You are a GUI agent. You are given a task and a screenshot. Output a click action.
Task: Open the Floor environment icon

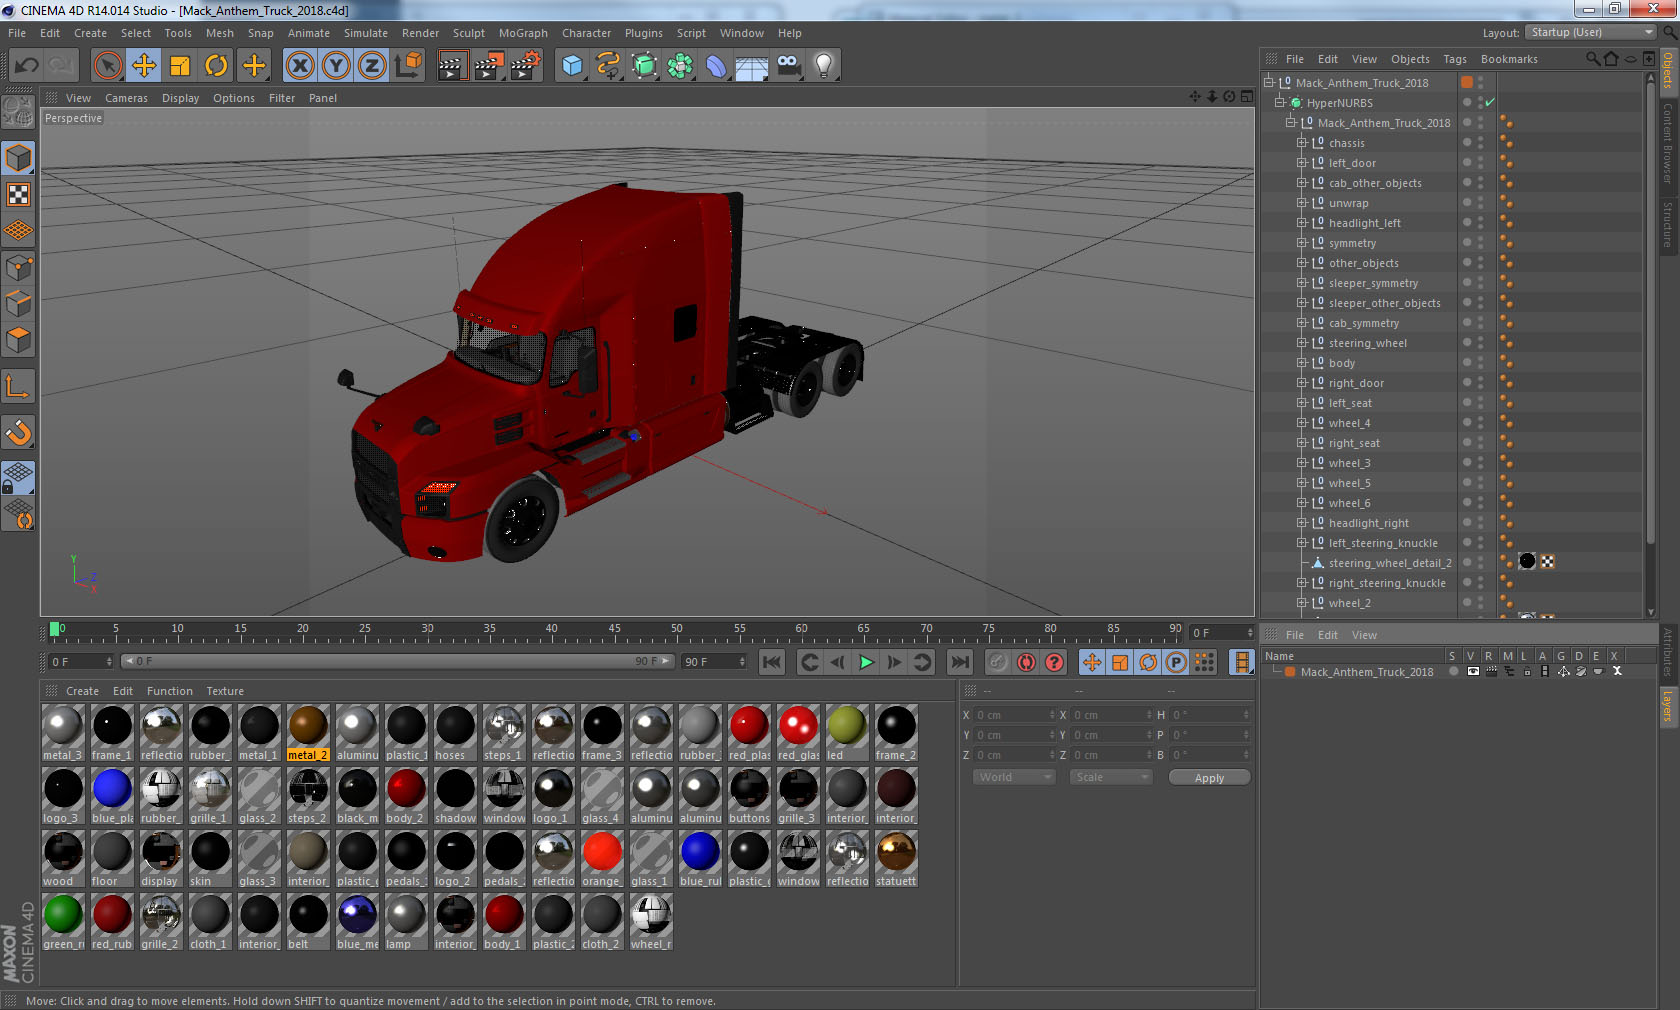click(752, 66)
